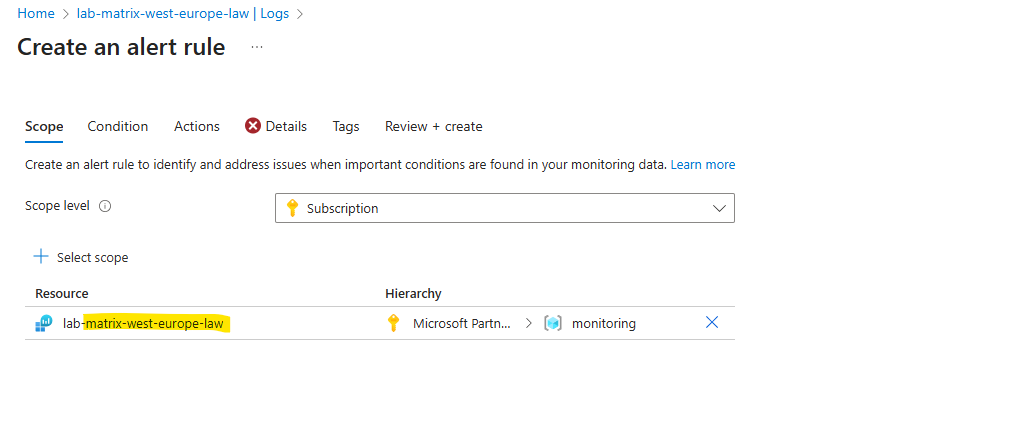Click the plus icon next to Select scope
This screenshot has width=1028, height=428.
point(41,256)
